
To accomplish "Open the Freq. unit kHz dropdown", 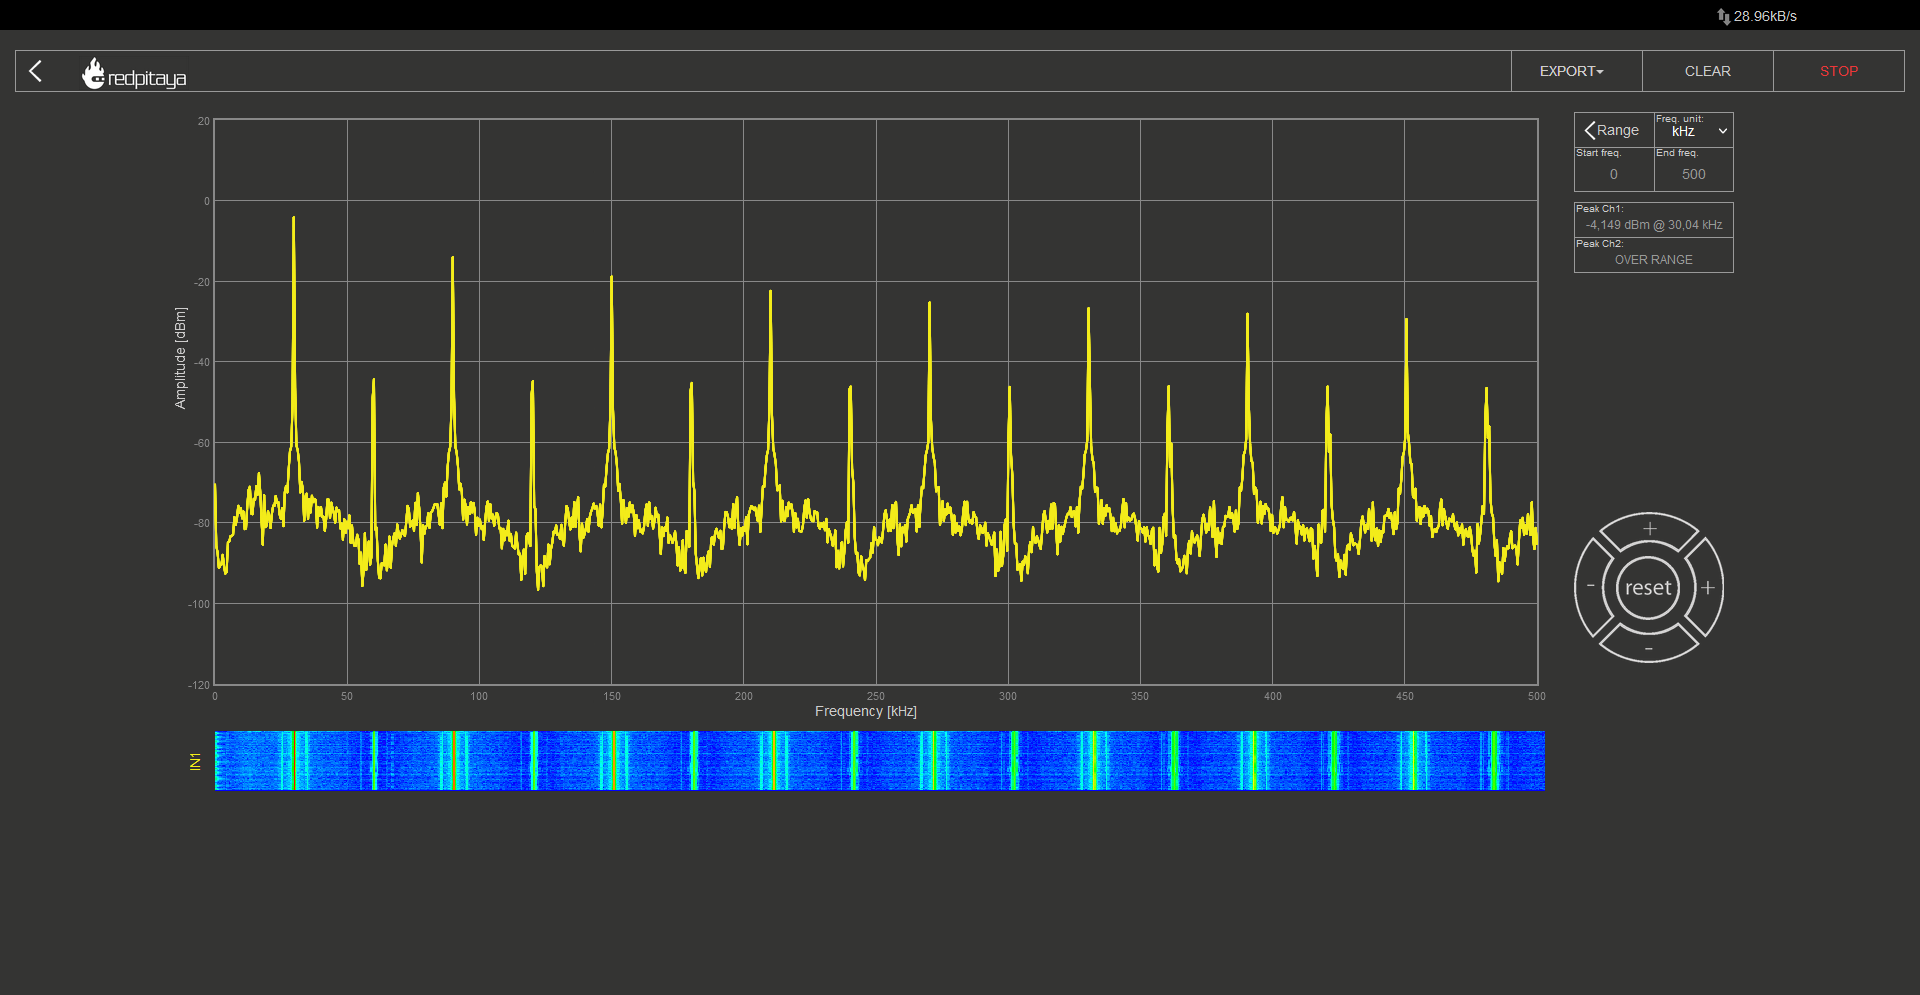I will (1694, 130).
